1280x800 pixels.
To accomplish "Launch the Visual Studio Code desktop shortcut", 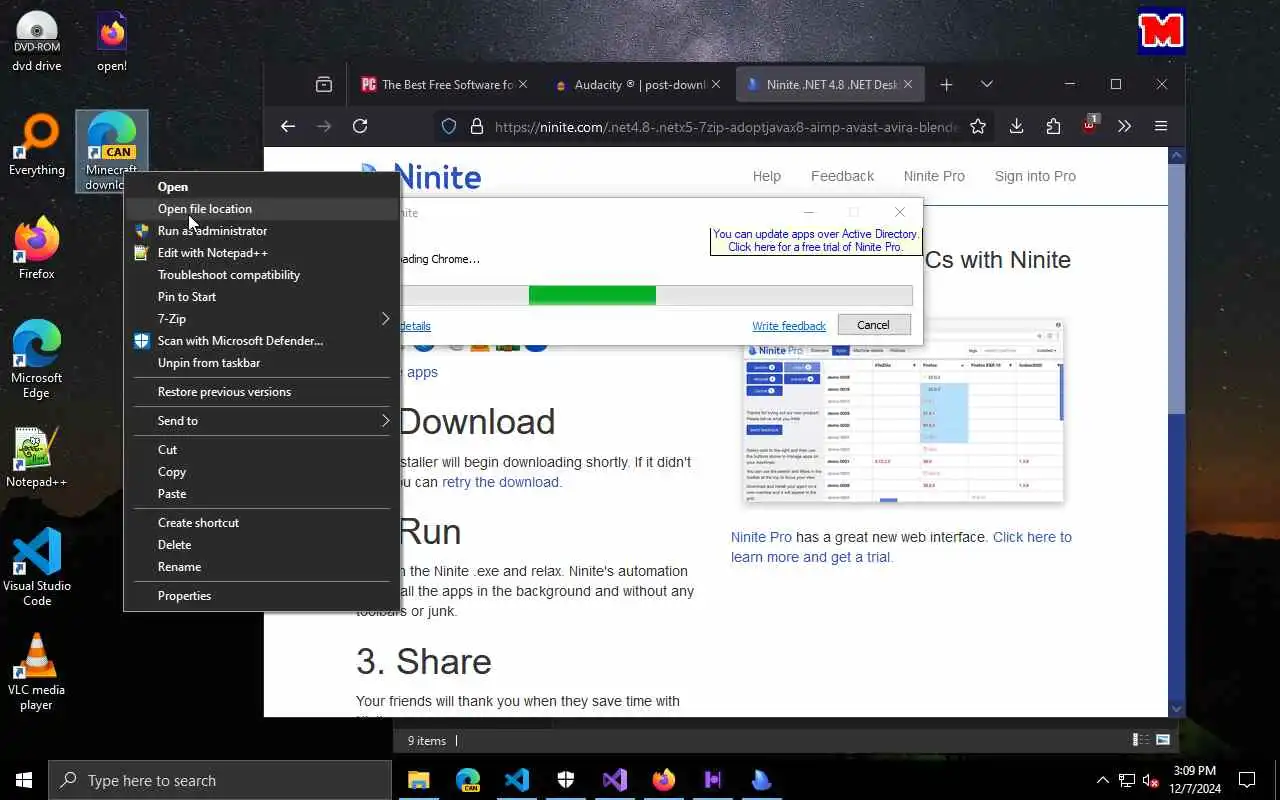I will 37,568.
